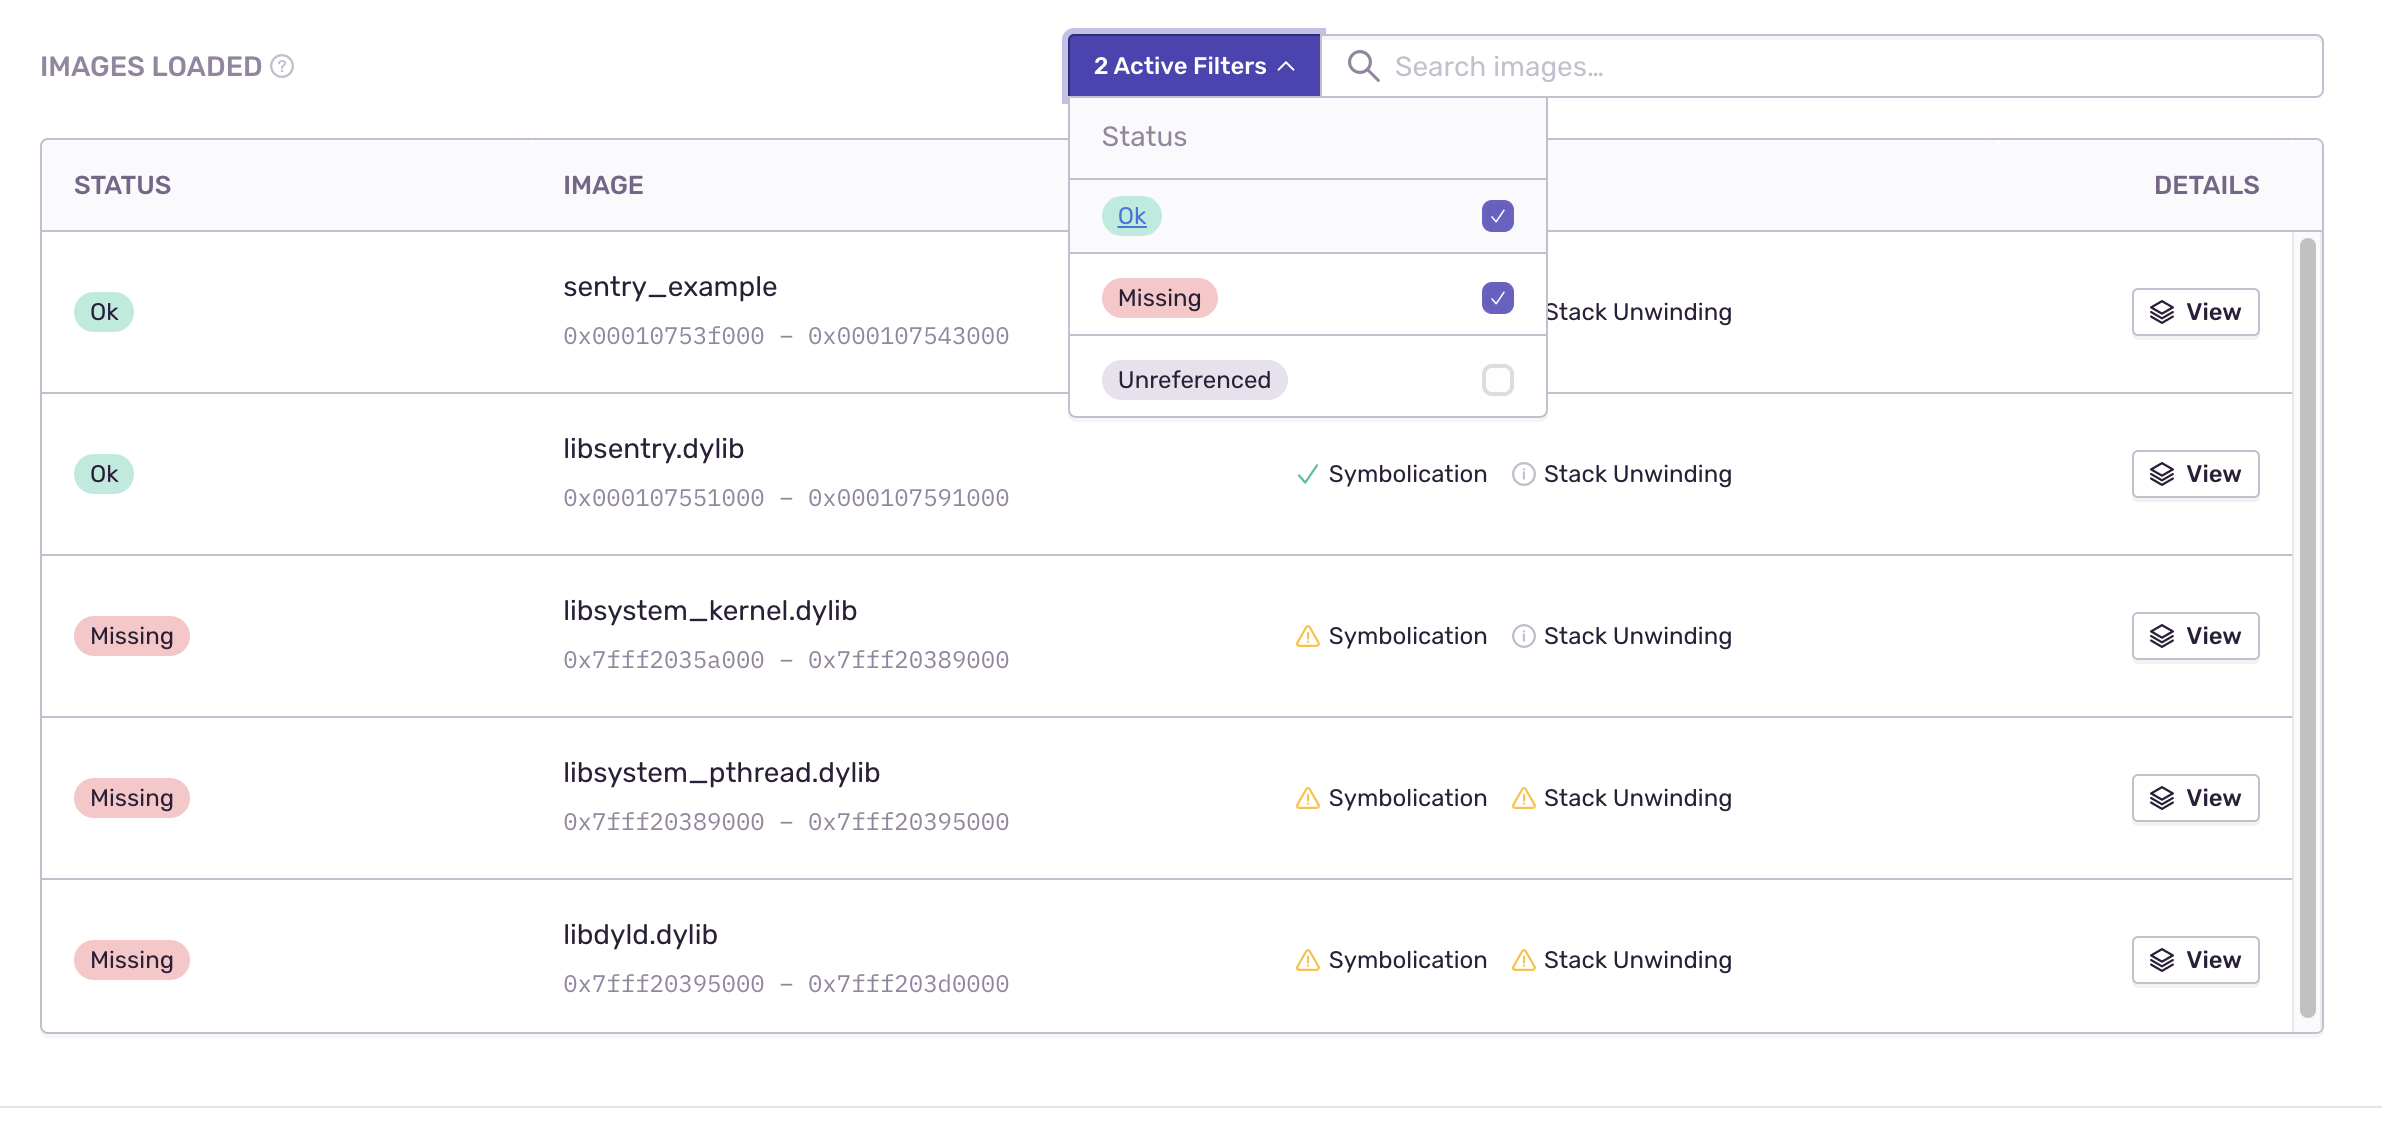Click libsentry.dylib Stack Unwinding info icon
The width and height of the screenshot is (2382, 1140).
click(x=1523, y=474)
